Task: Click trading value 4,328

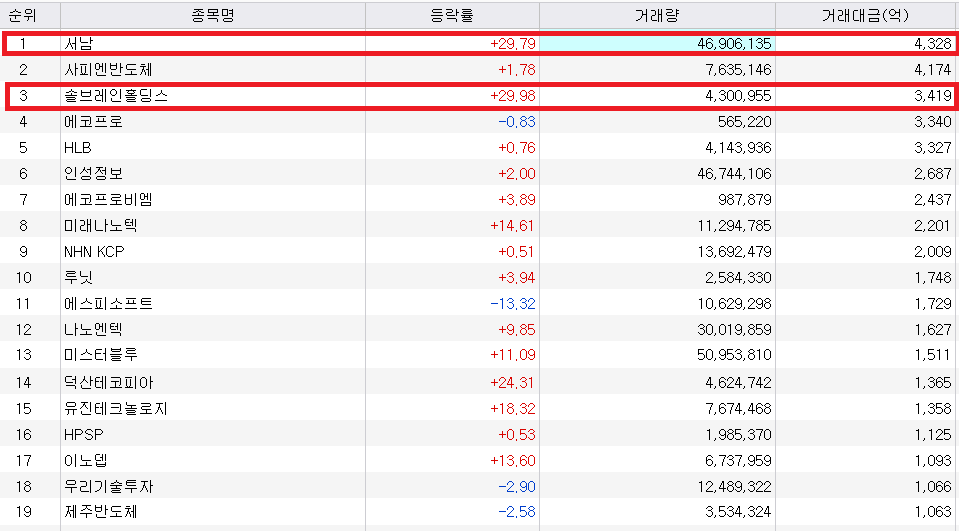Action: point(933,43)
